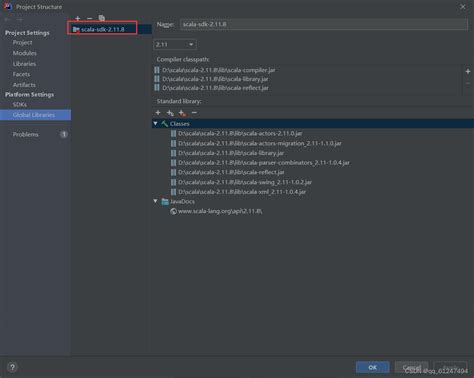Select scala-actors-migration_2.11-1.1.0.jar entry
The width and height of the screenshot is (474, 378).
click(260, 143)
